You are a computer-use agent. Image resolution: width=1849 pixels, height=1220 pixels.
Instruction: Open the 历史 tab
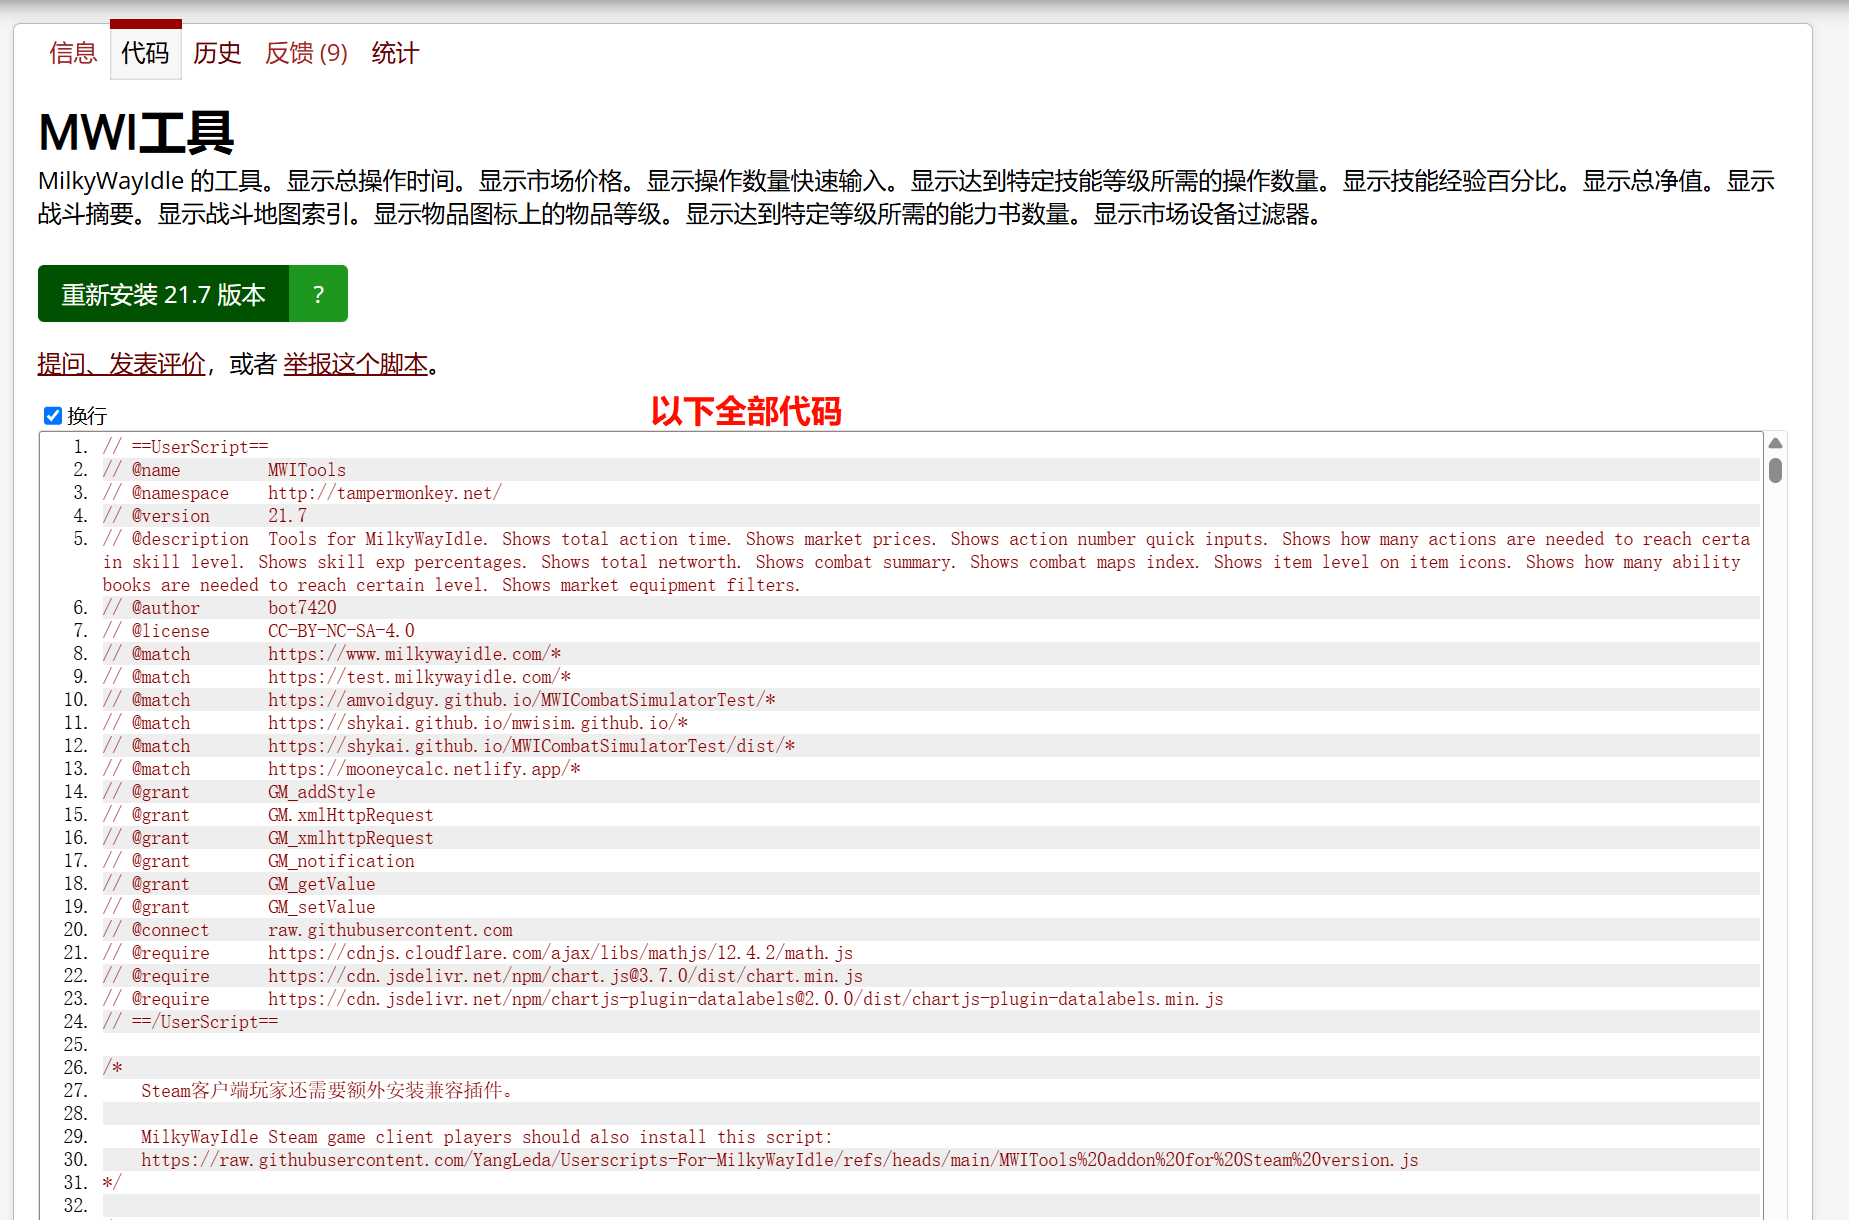217,54
